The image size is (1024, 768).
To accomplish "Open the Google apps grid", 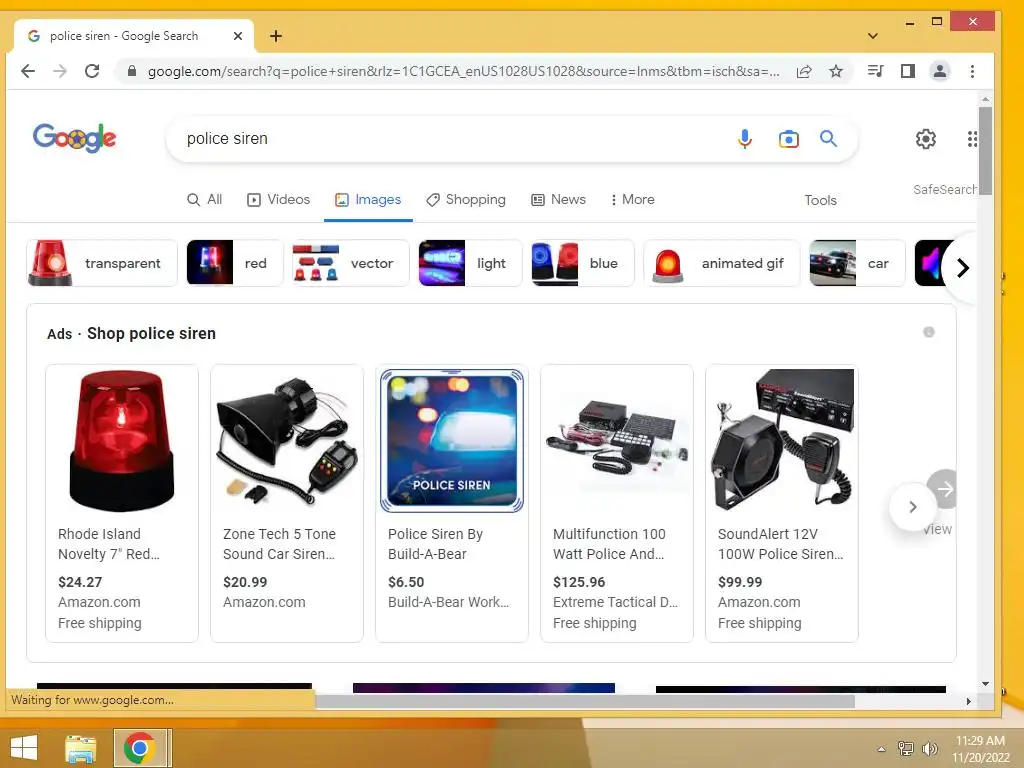I will click(x=972, y=138).
